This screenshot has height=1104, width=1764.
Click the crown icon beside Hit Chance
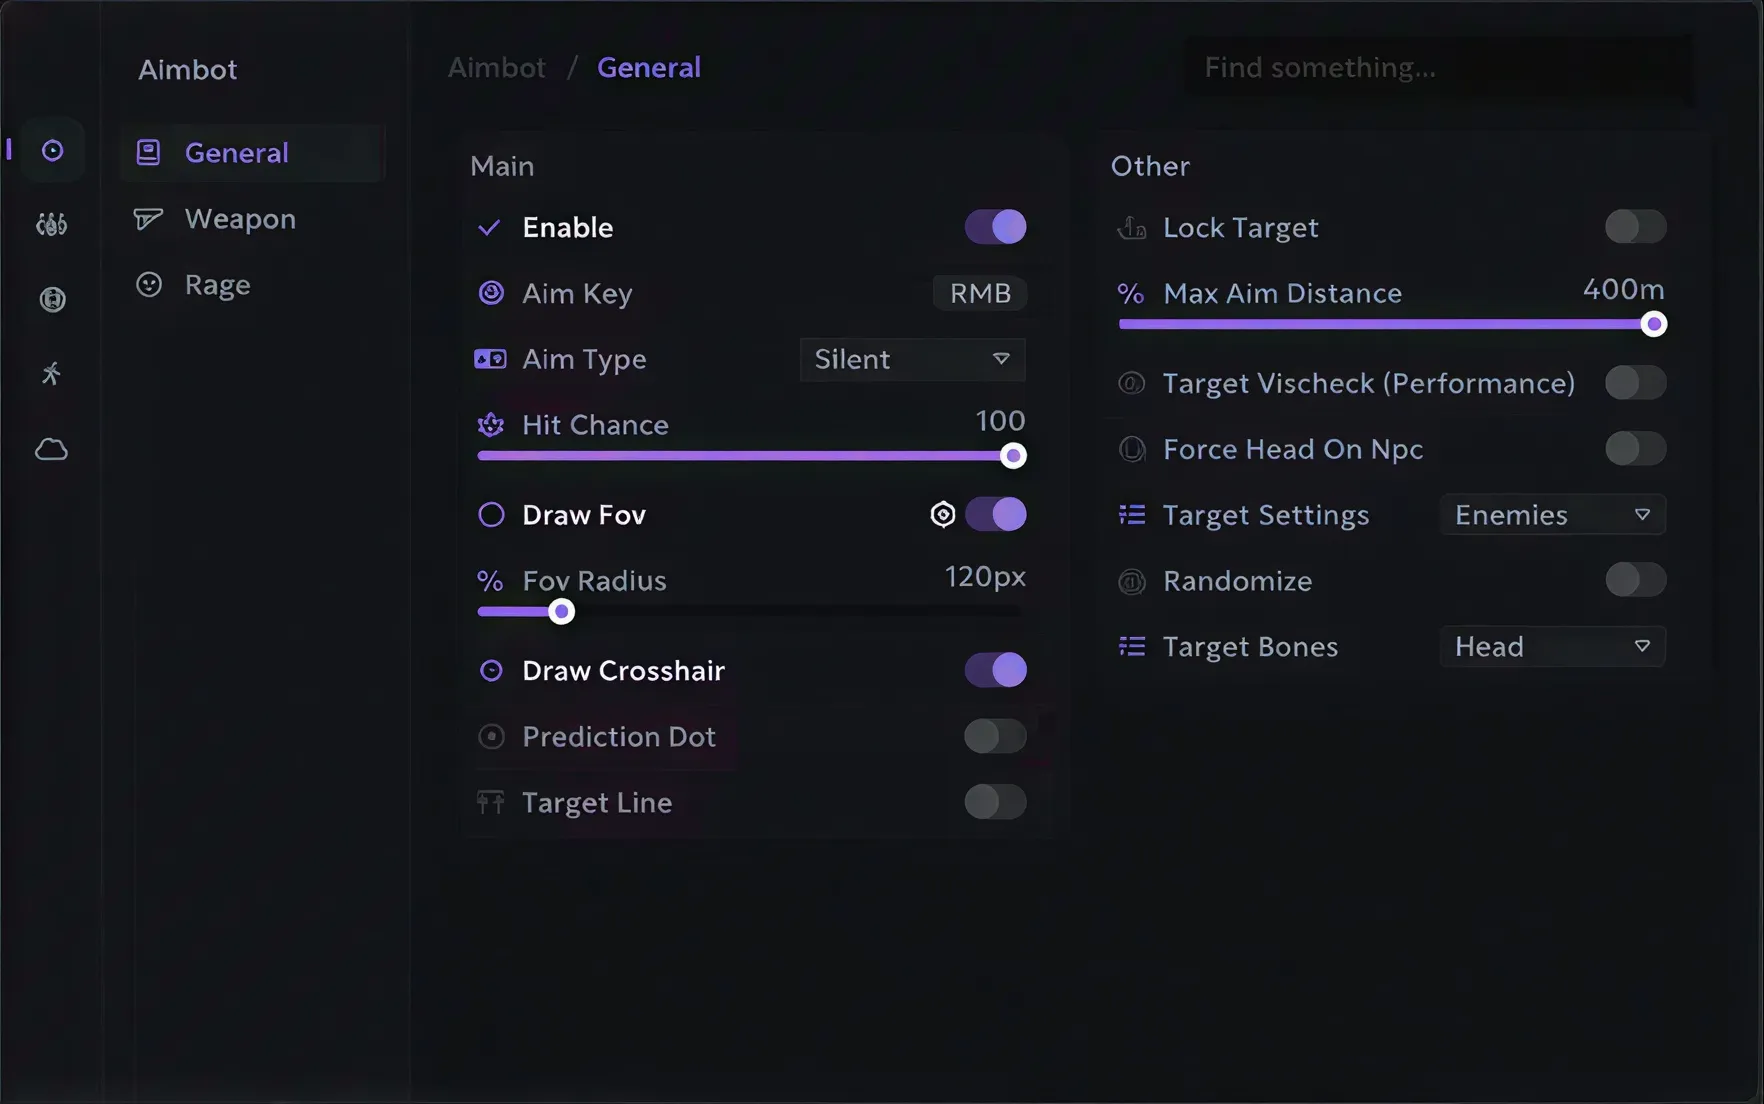490,425
